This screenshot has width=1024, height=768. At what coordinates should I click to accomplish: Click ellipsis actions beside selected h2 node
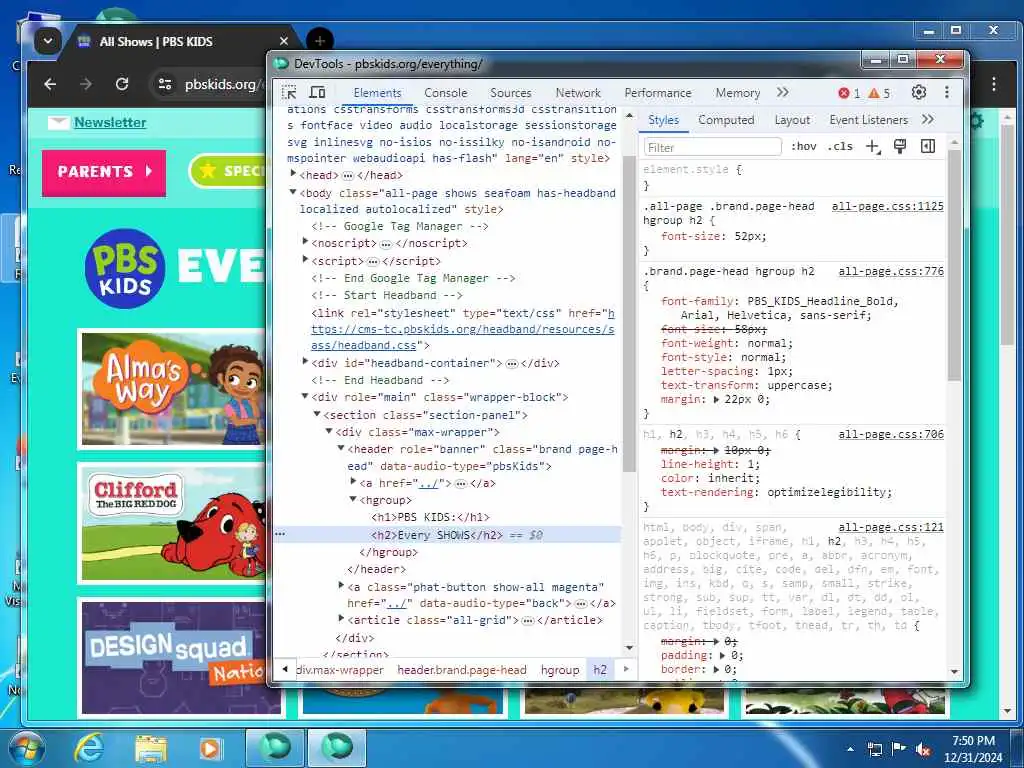[280, 534]
